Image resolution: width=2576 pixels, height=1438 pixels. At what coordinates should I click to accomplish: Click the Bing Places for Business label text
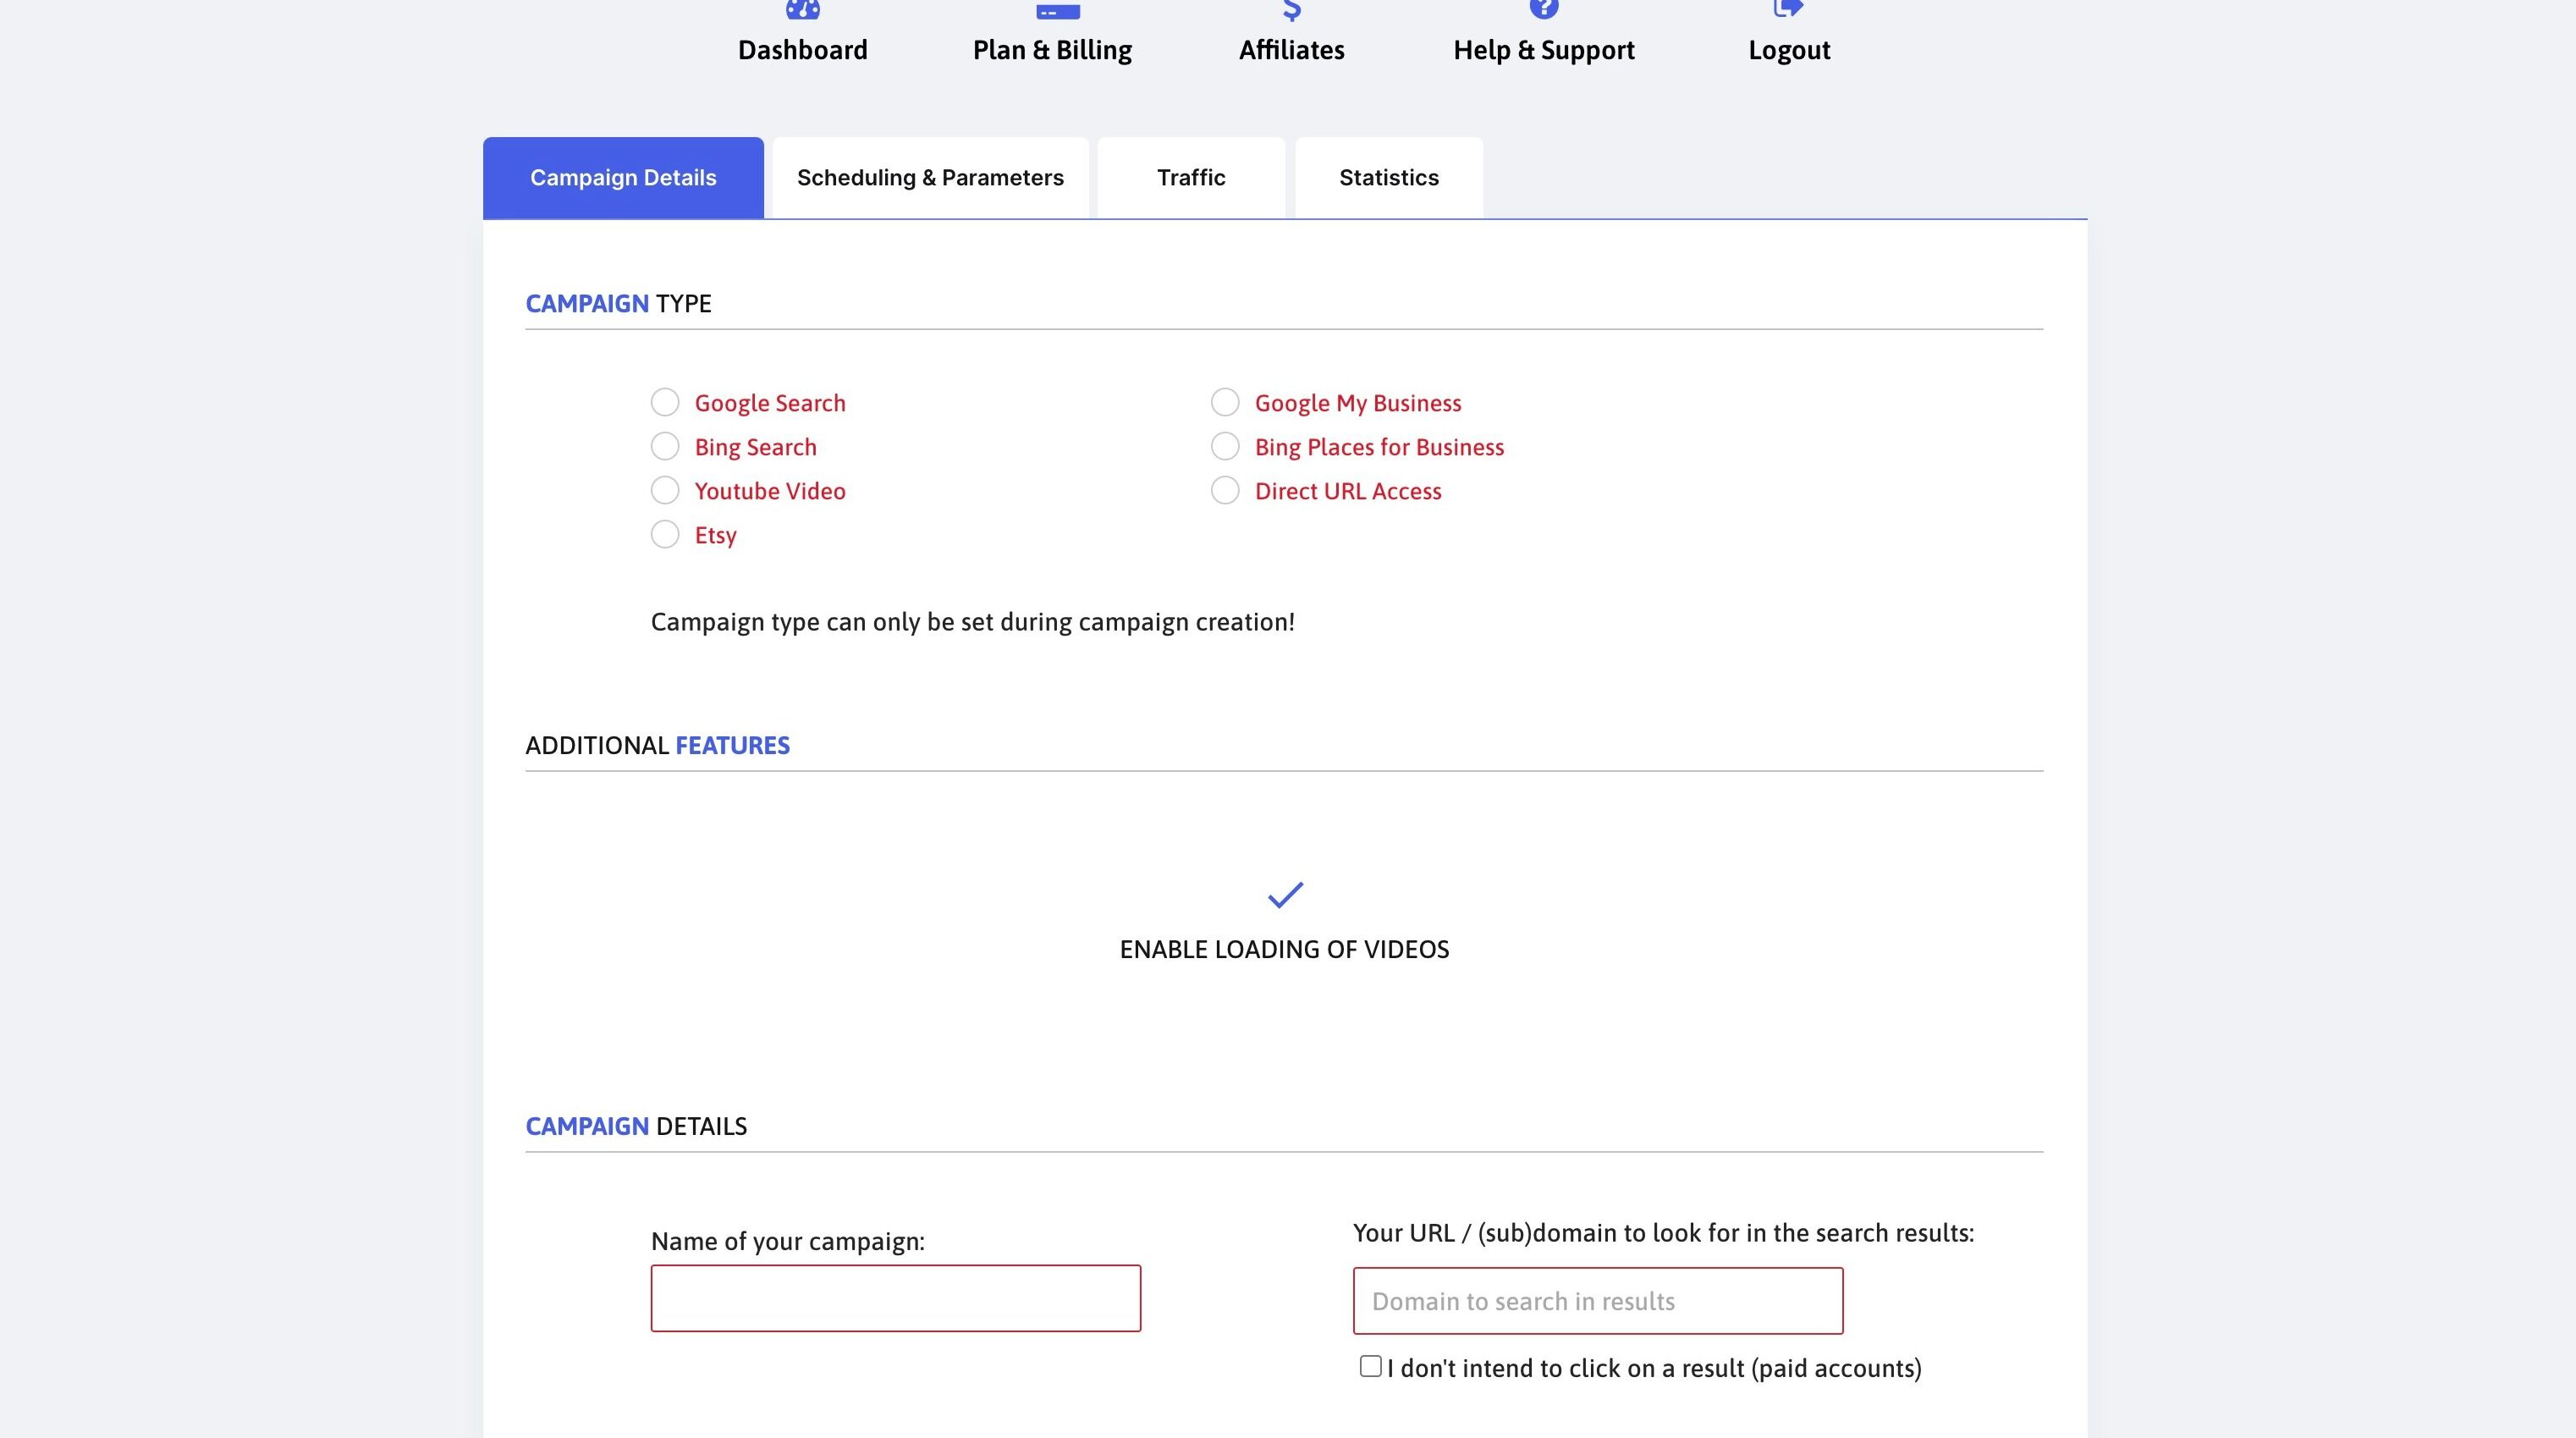pyautogui.click(x=1379, y=447)
